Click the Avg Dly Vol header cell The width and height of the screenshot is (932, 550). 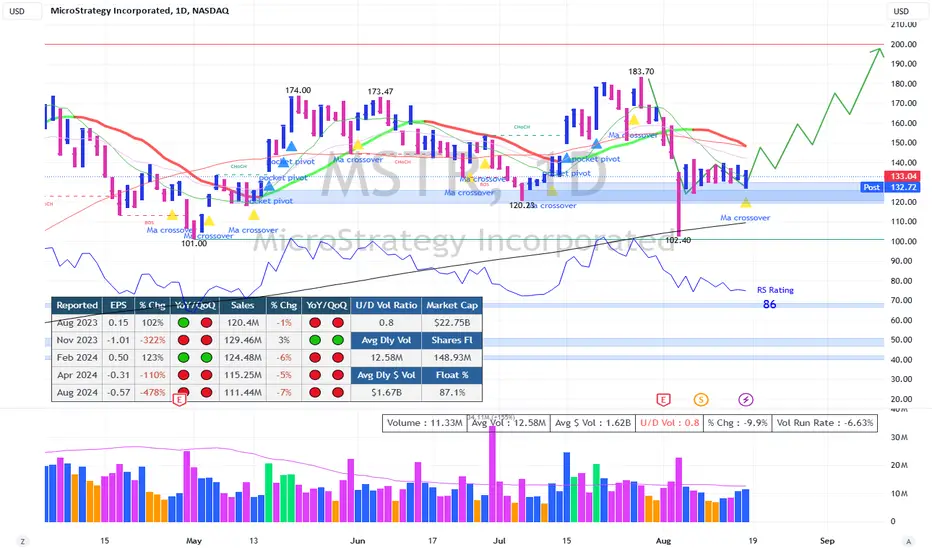[386, 340]
